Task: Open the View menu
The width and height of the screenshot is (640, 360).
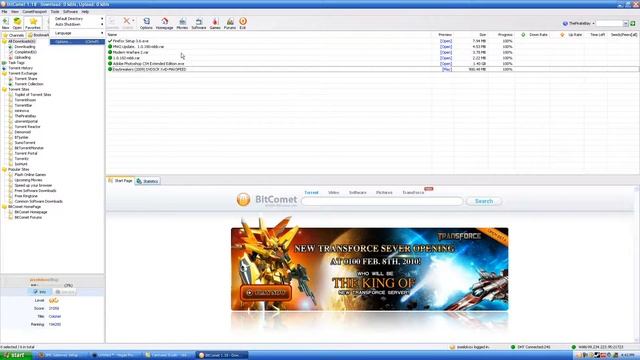Action: [x=15, y=12]
